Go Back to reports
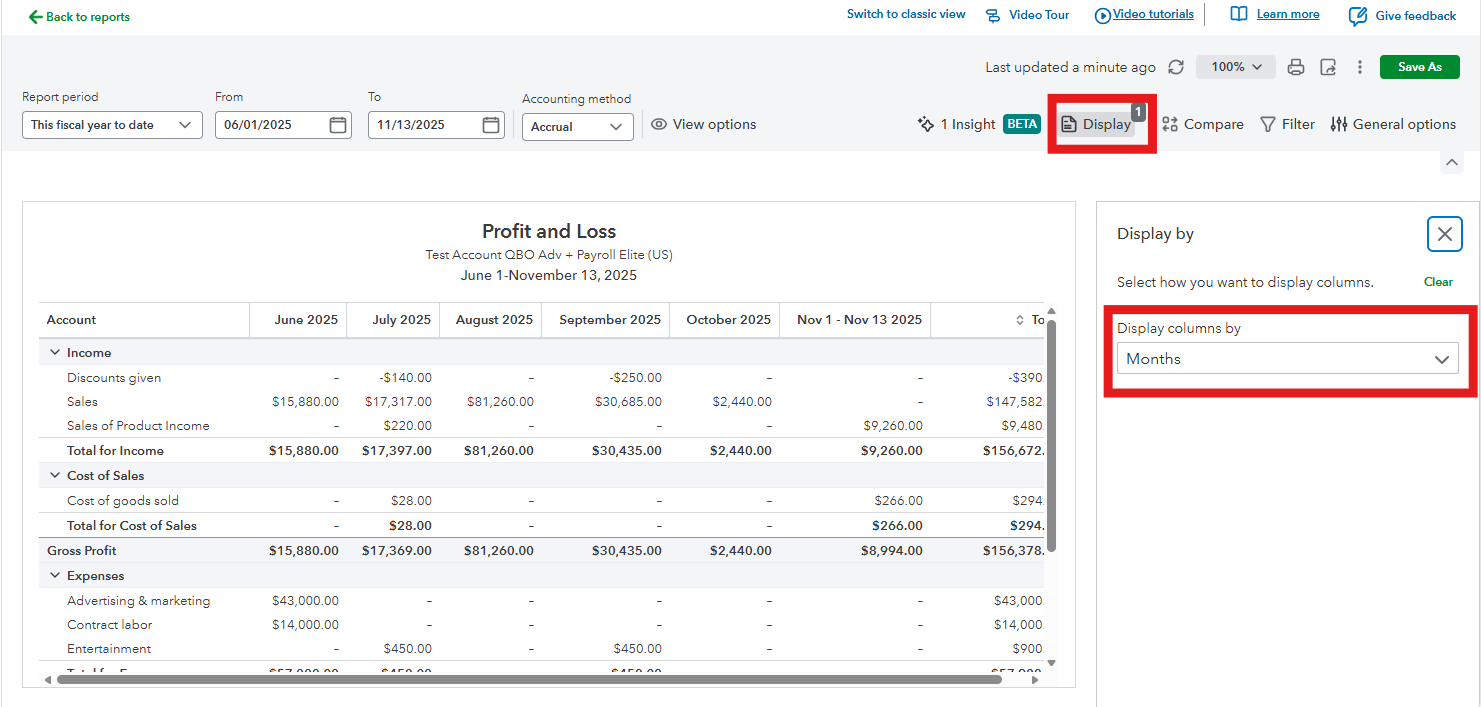Image resolution: width=1481 pixels, height=707 pixels. point(79,17)
